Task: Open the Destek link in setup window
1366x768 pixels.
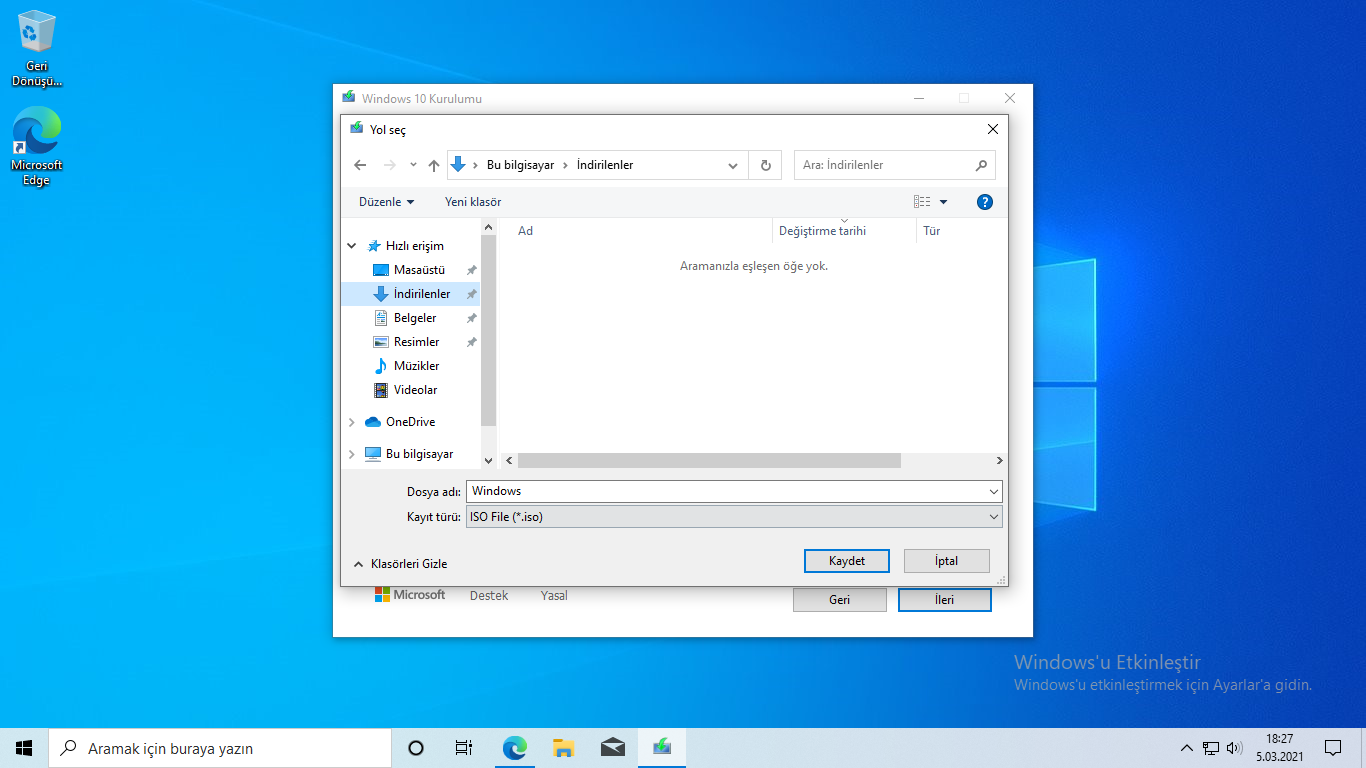Action: coord(489,596)
